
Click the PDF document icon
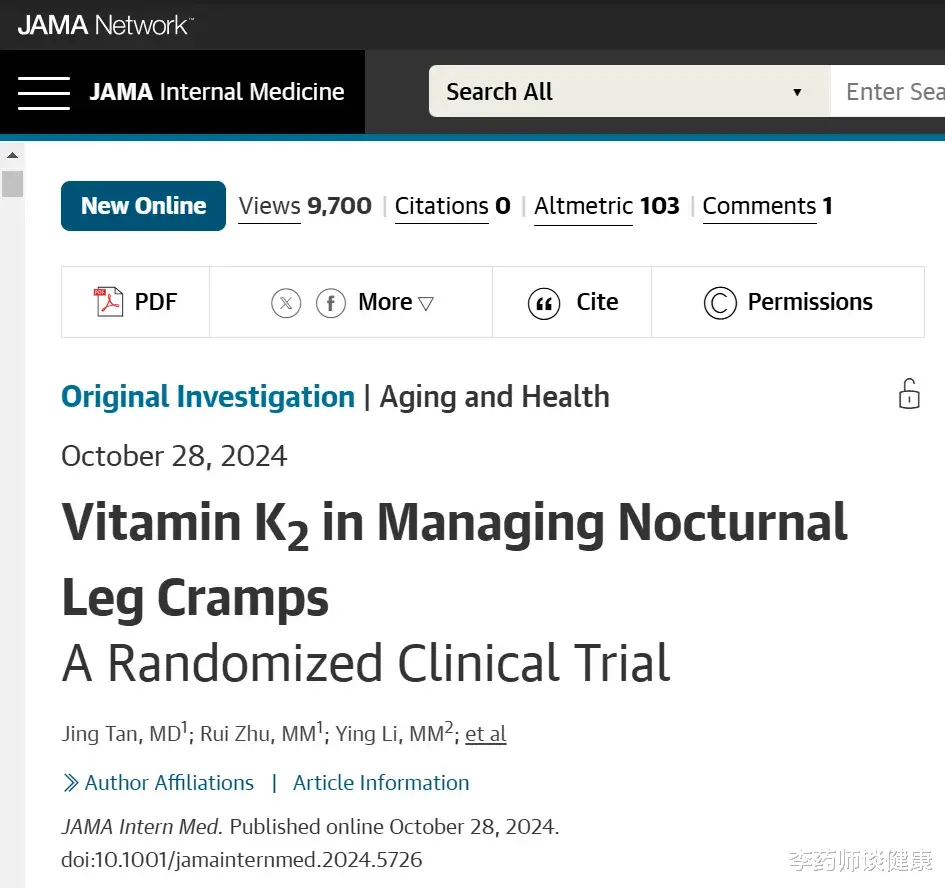tap(108, 302)
